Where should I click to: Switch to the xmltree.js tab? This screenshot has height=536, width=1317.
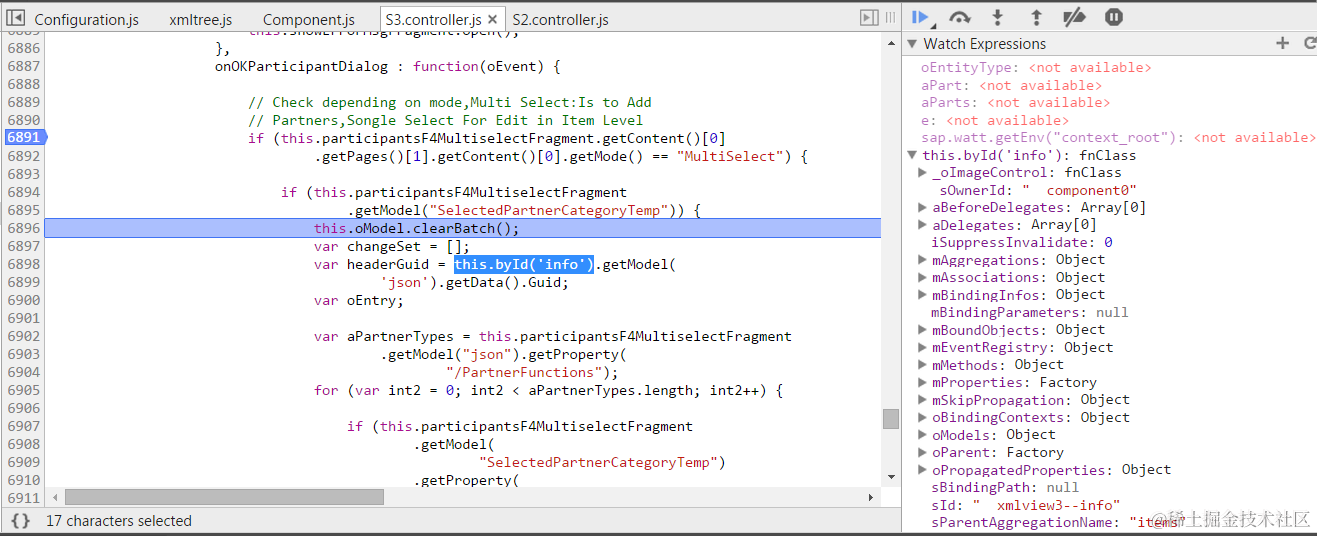click(200, 20)
